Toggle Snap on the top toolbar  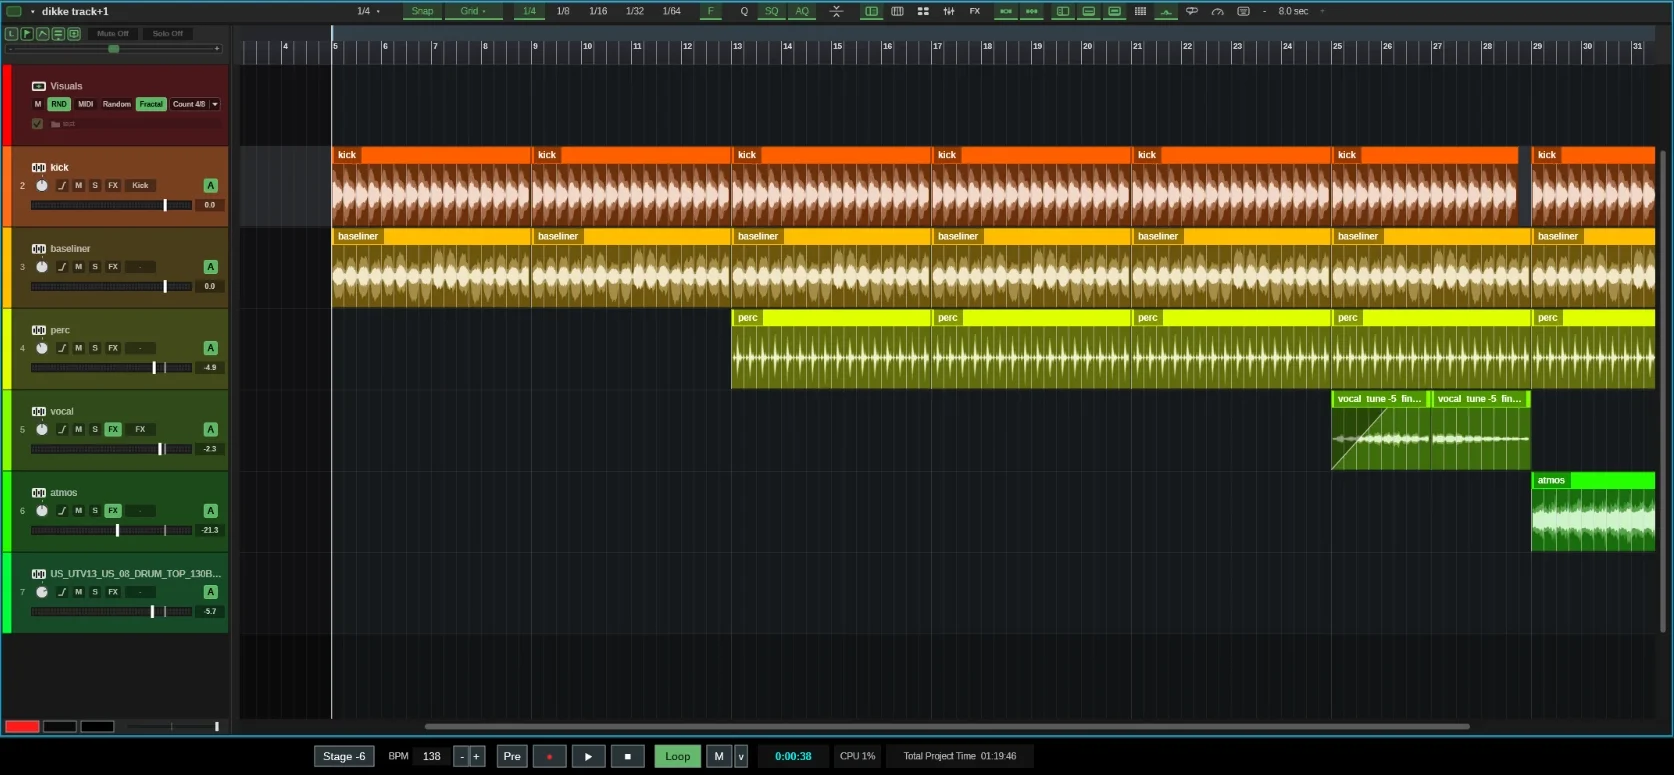click(422, 11)
